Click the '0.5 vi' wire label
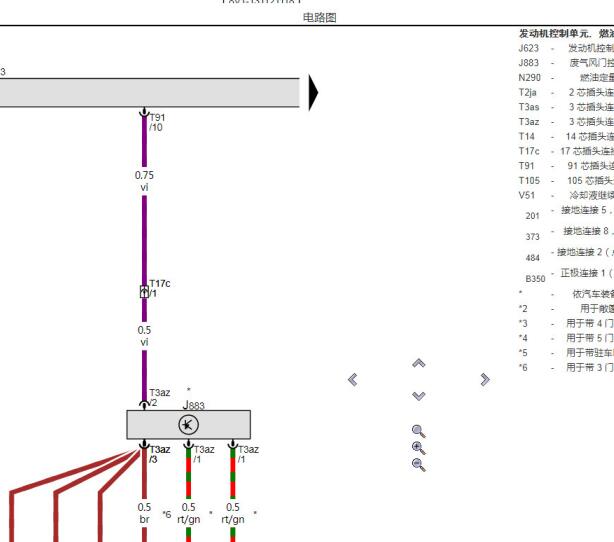614x542 pixels. [144, 336]
